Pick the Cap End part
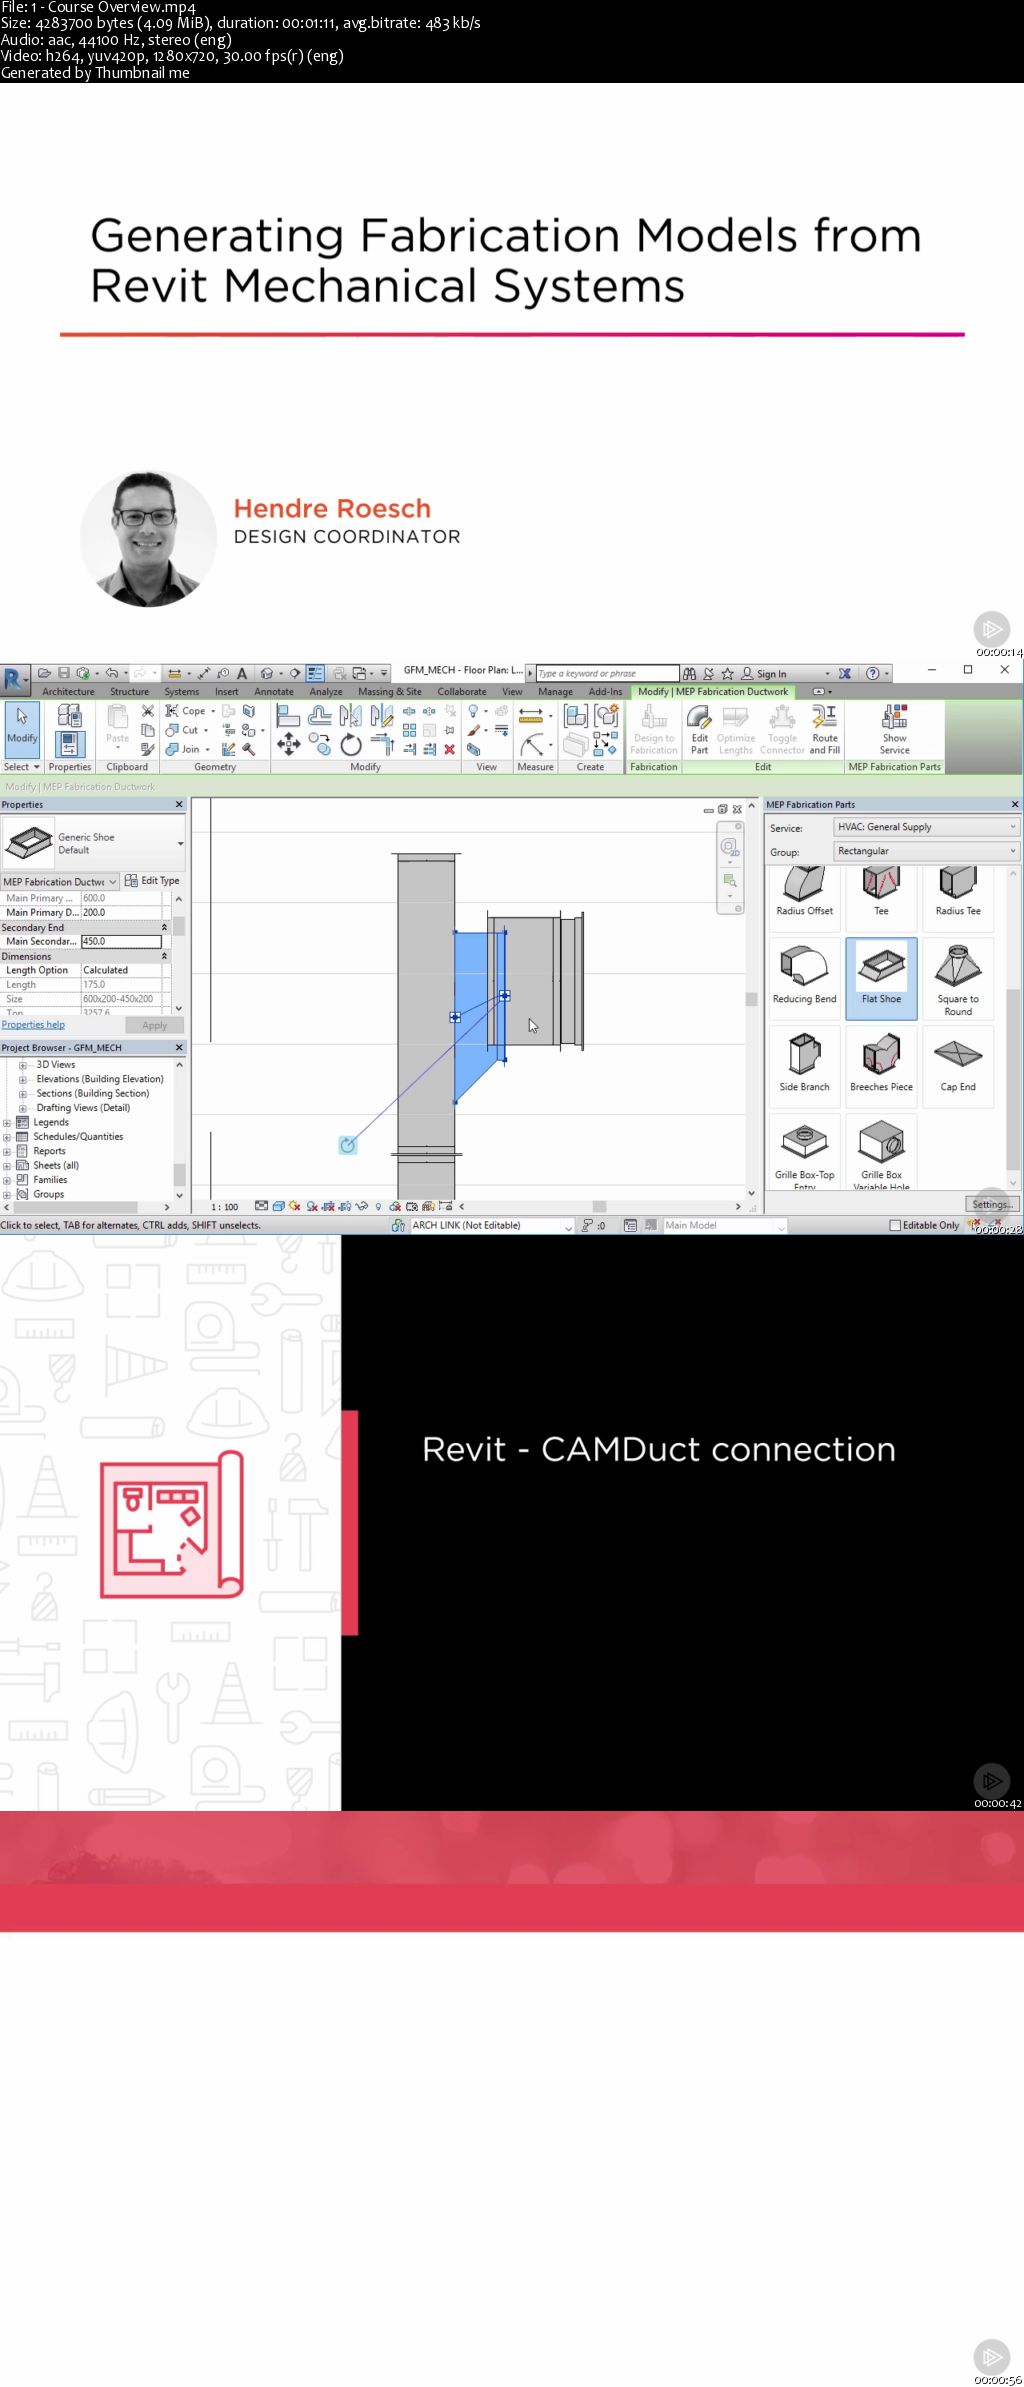The height and width of the screenshot is (2387, 1024). point(958,1066)
